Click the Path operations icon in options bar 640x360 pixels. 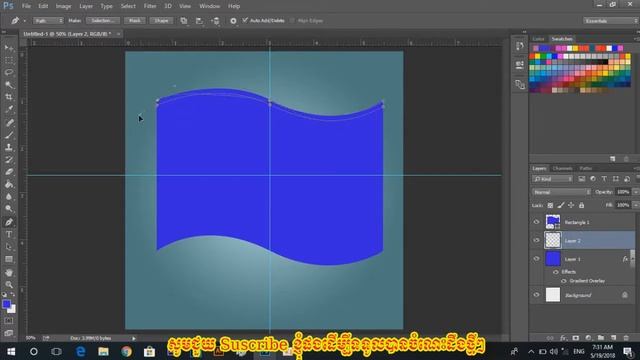184,20
